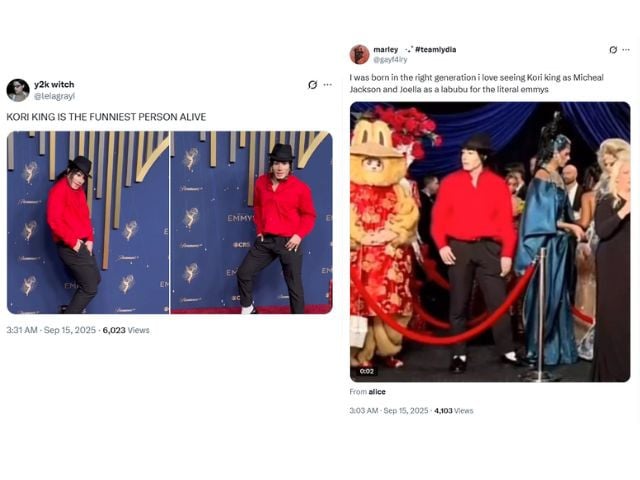This screenshot has width=640, height=480.
Task: Click the 4,103 Views count
Action: [454, 411]
